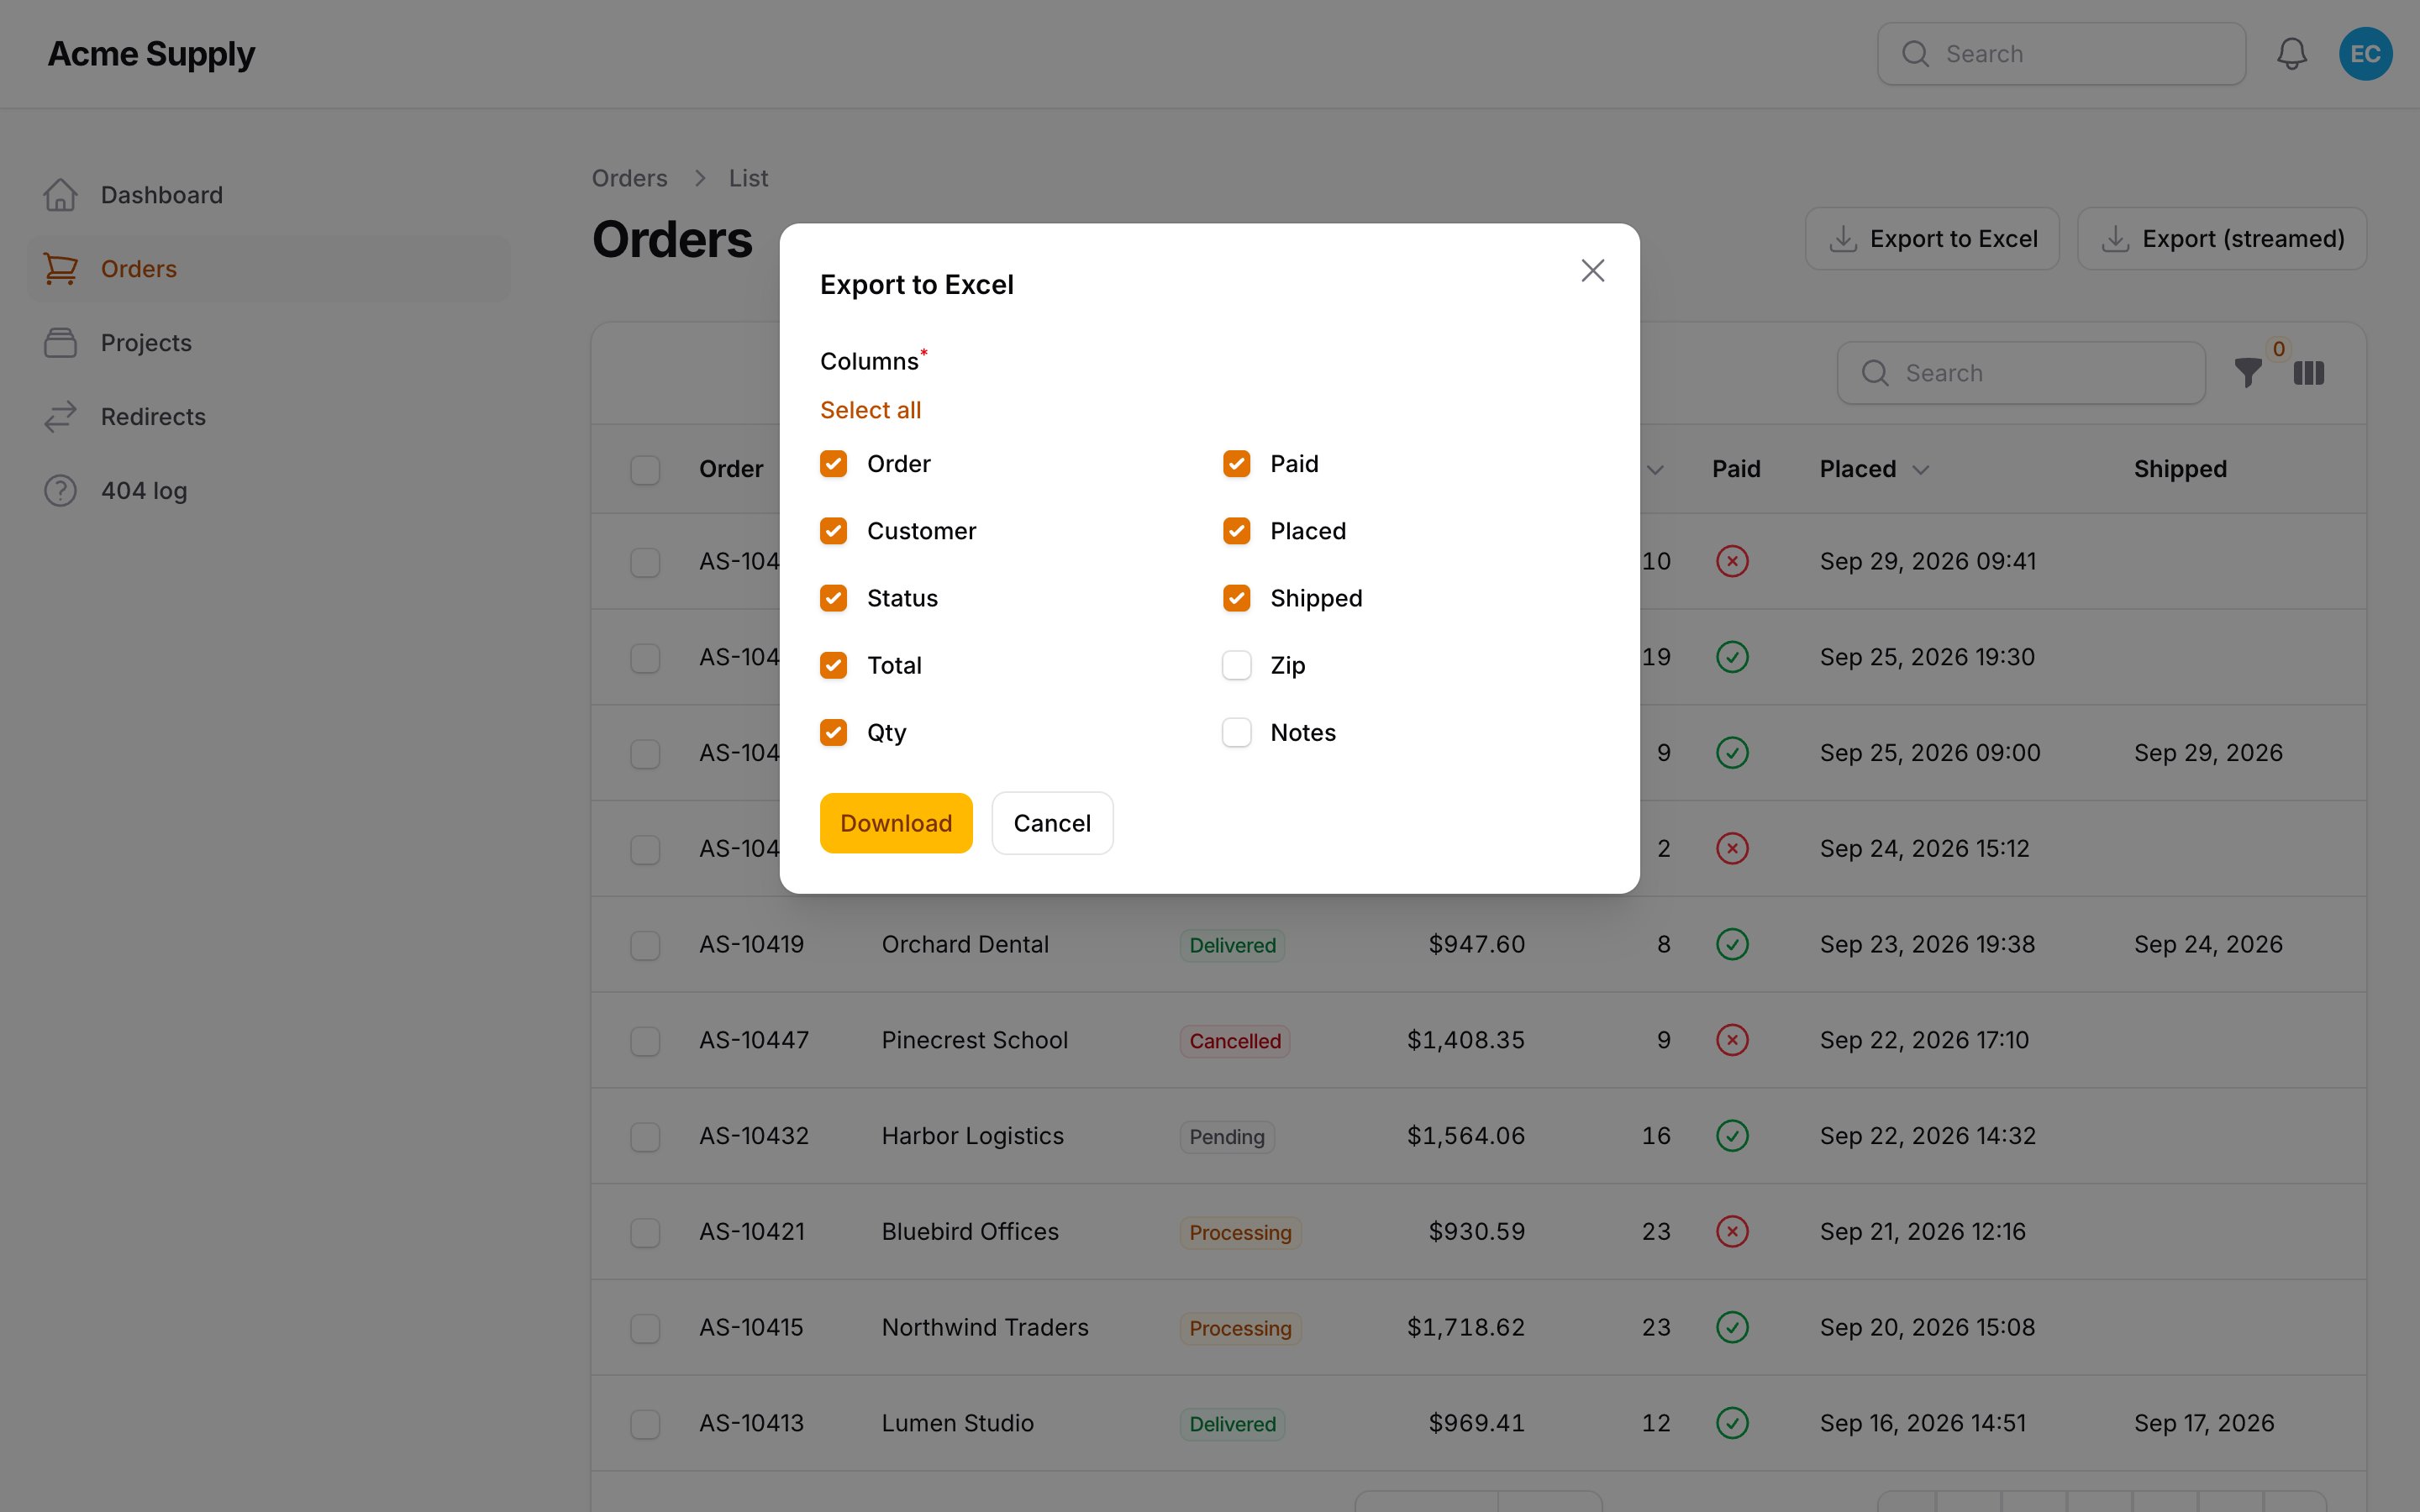Enable the Zip column checkbox
Viewport: 2420px width, 1512px height.
click(1236, 665)
